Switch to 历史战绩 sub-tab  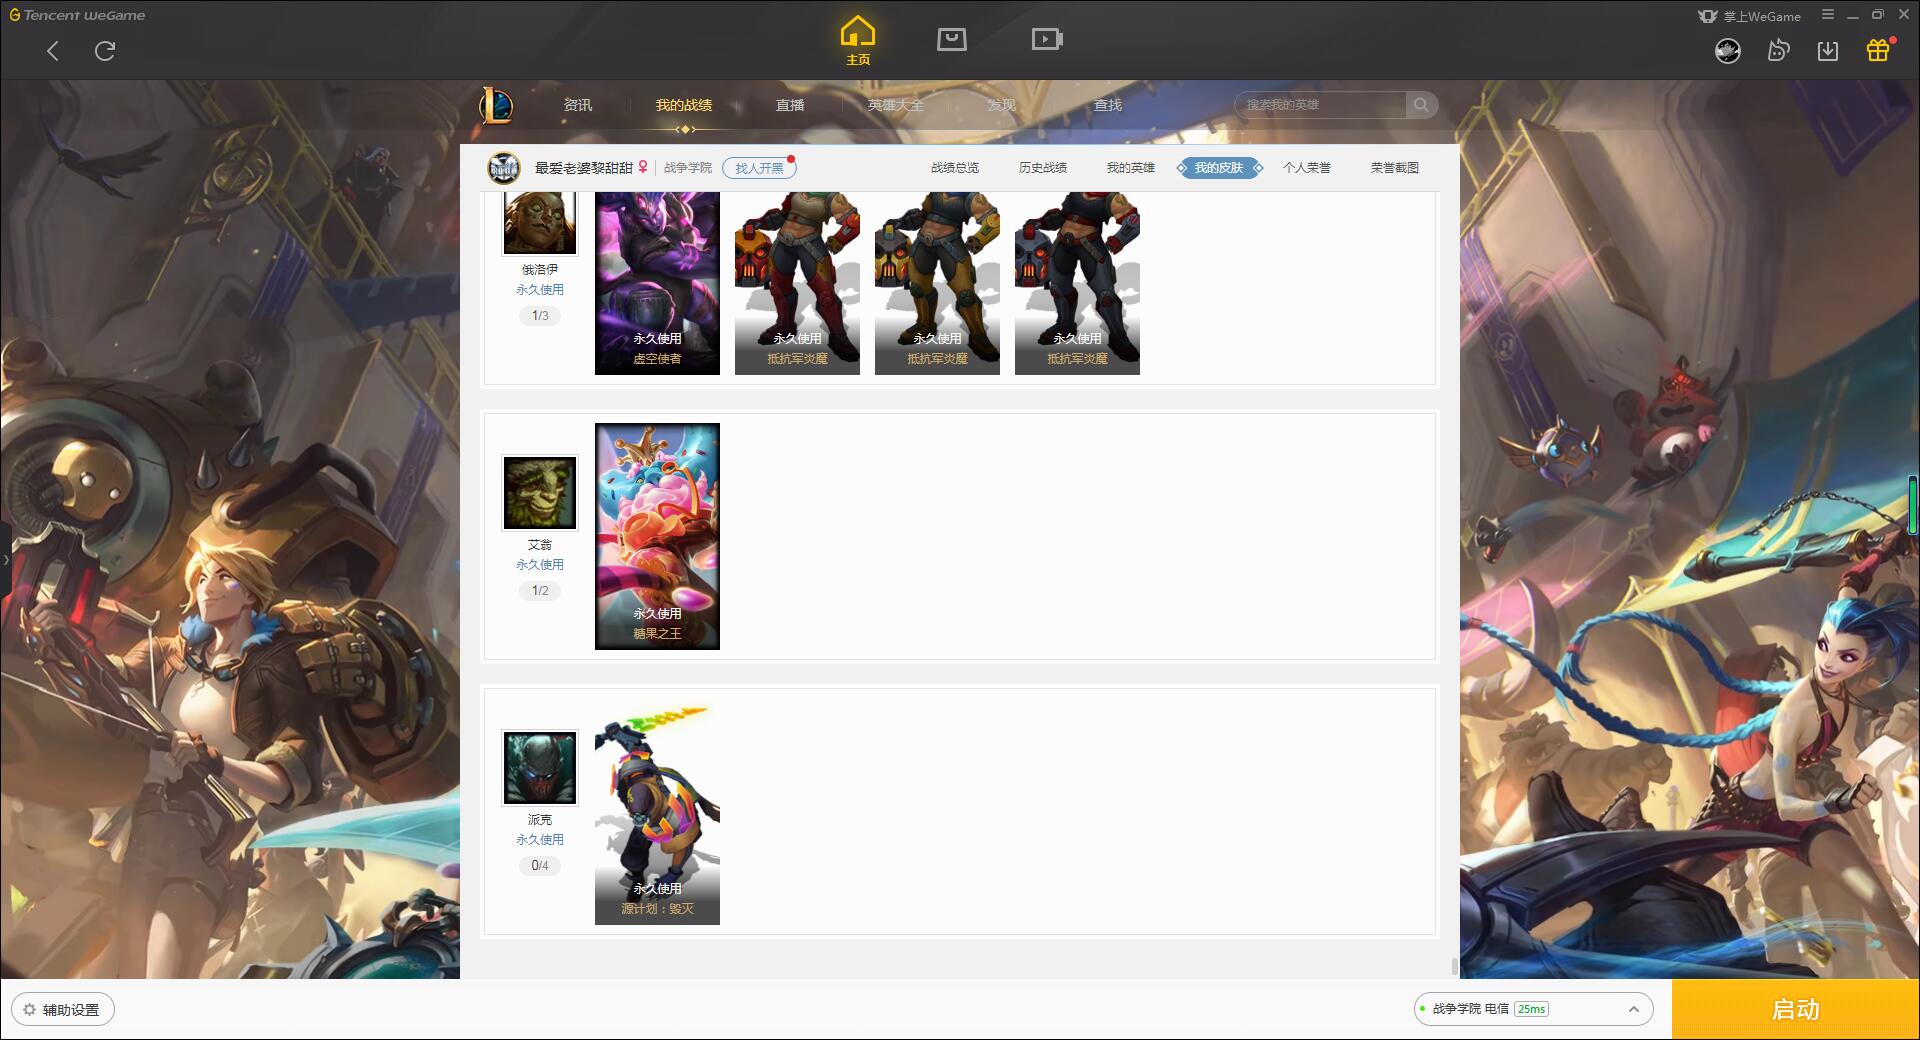pyautogui.click(x=1043, y=168)
